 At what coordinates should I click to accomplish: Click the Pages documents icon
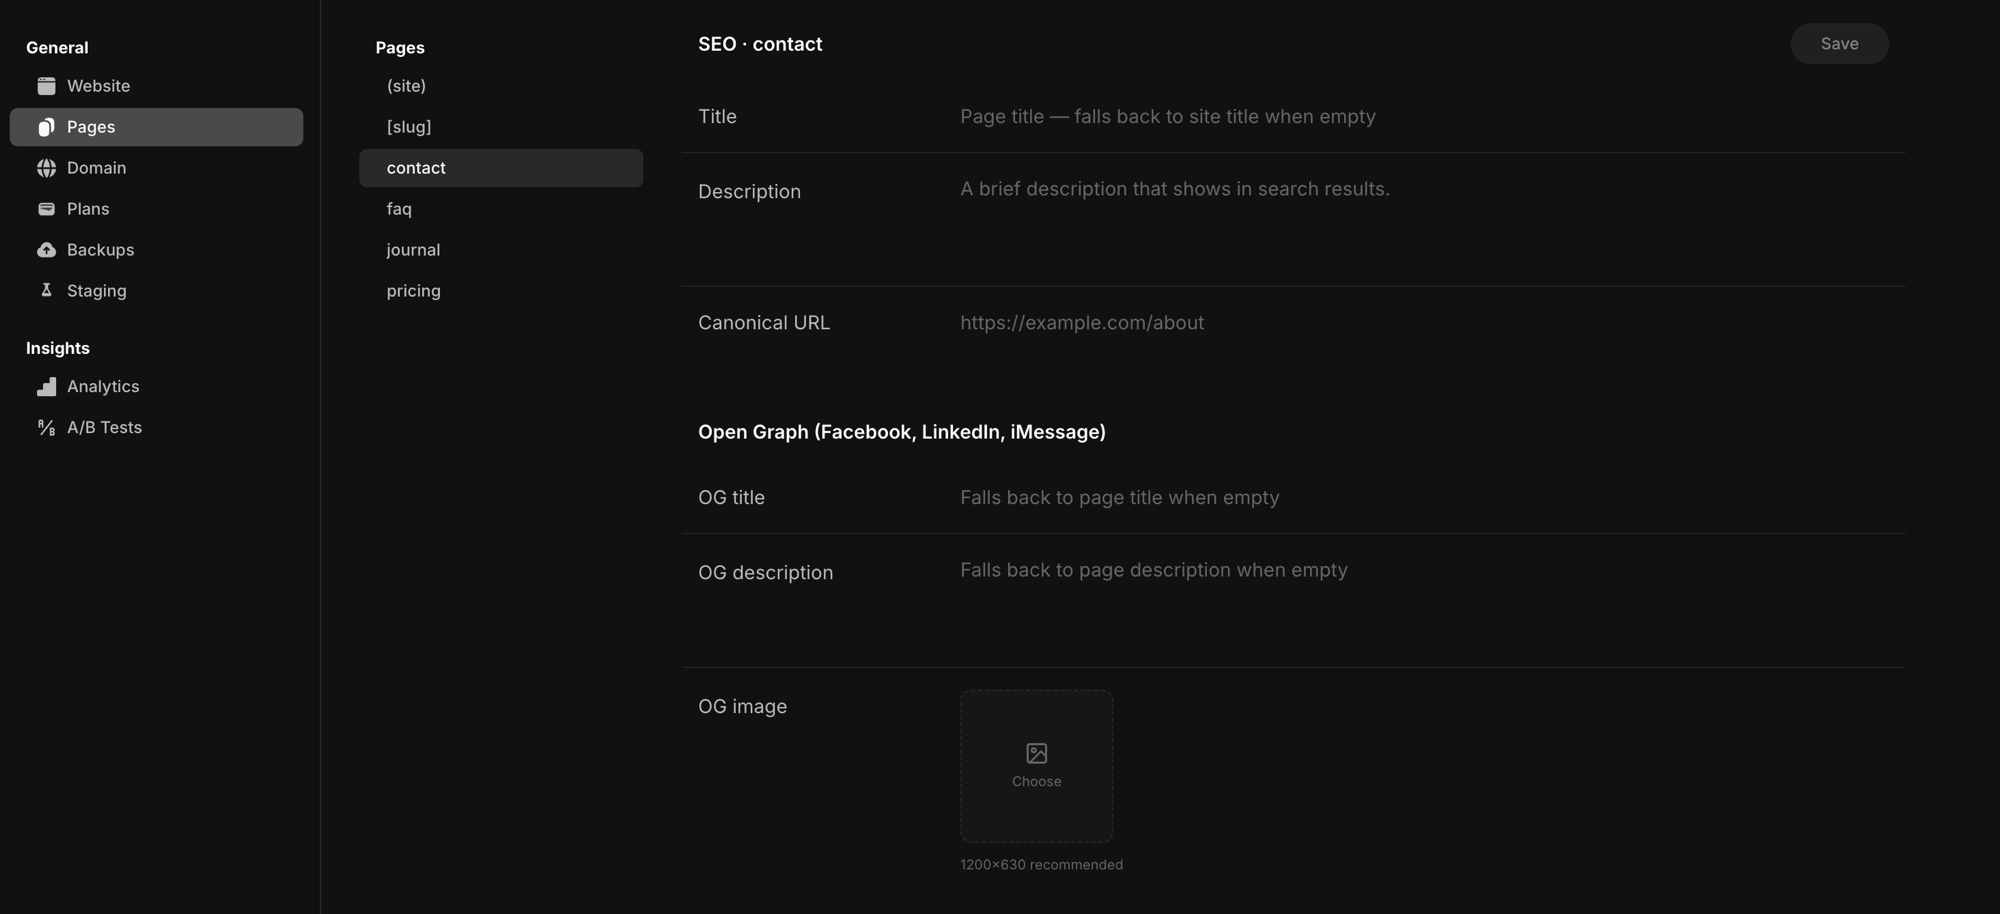46,127
